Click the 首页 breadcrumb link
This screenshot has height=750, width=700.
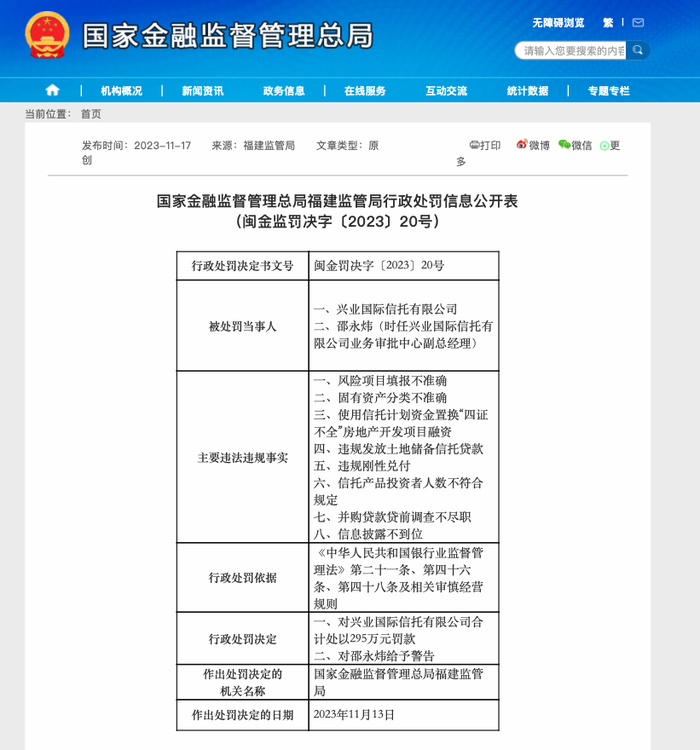pyautogui.click(x=91, y=114)
